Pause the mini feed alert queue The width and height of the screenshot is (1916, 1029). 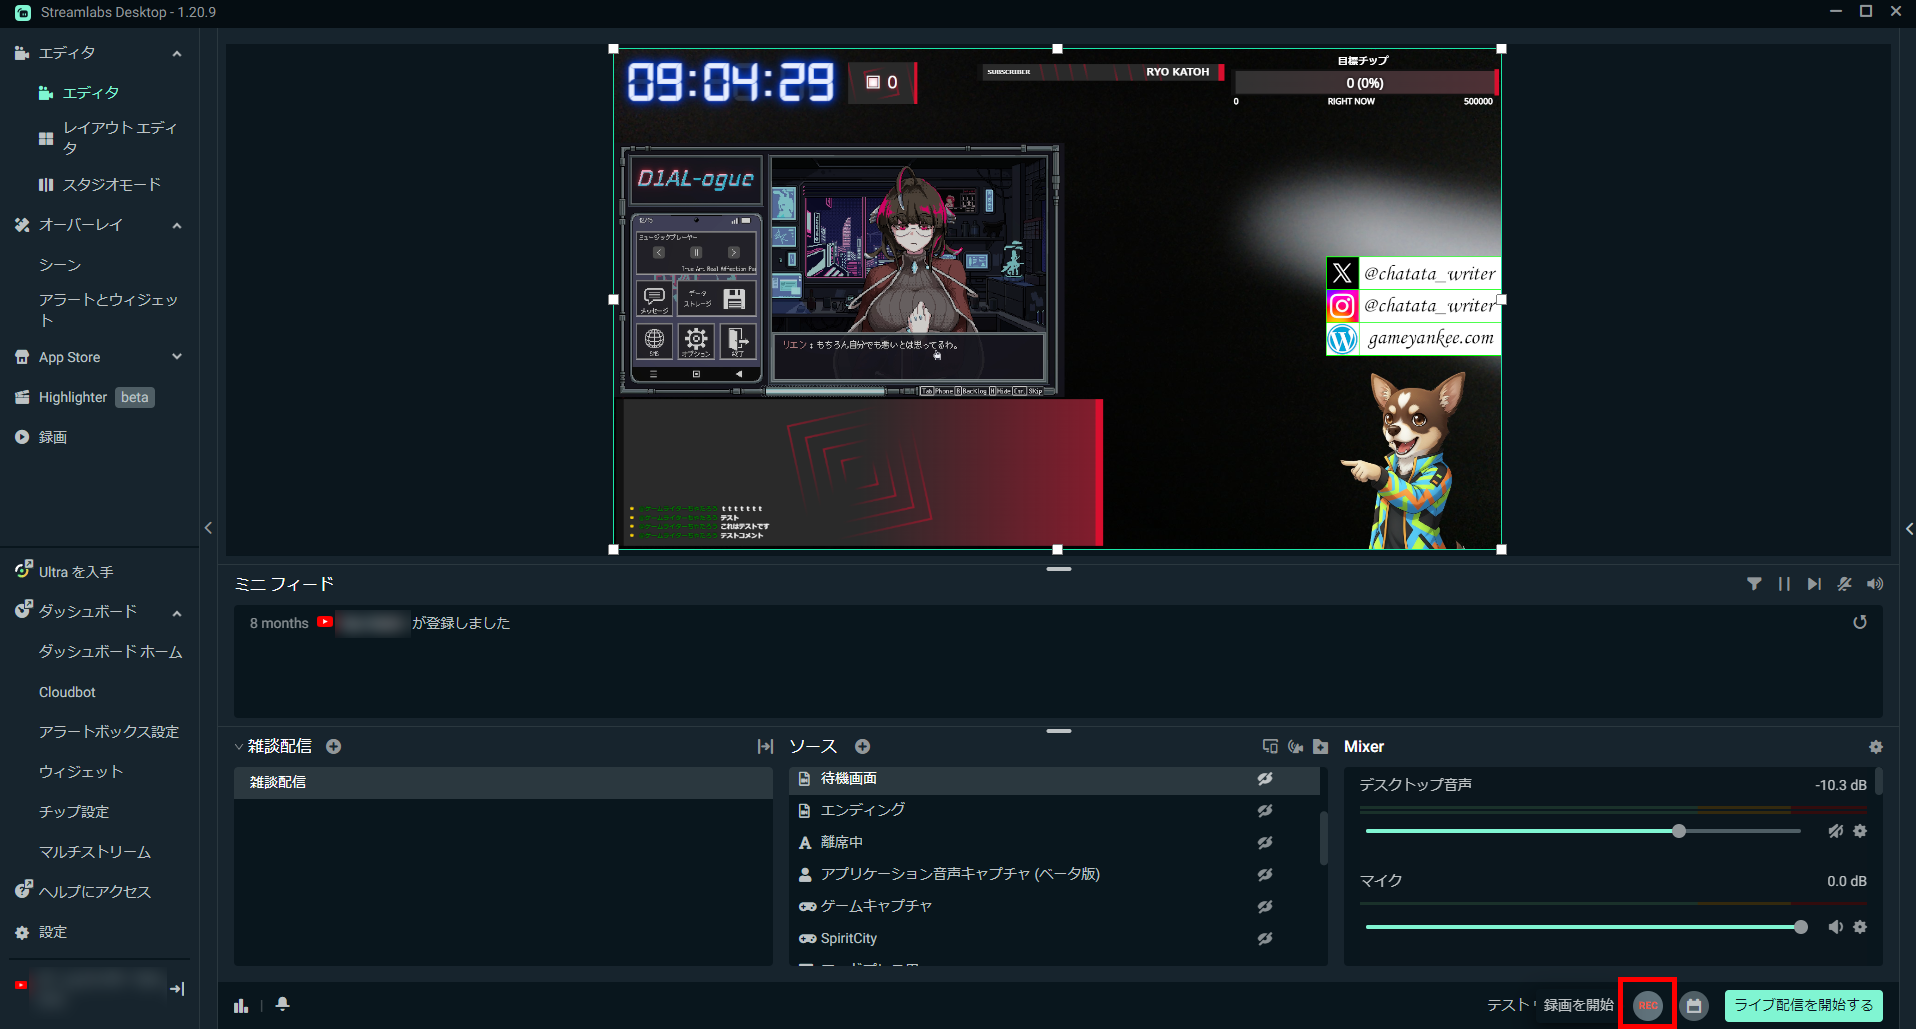point(1784,584)
